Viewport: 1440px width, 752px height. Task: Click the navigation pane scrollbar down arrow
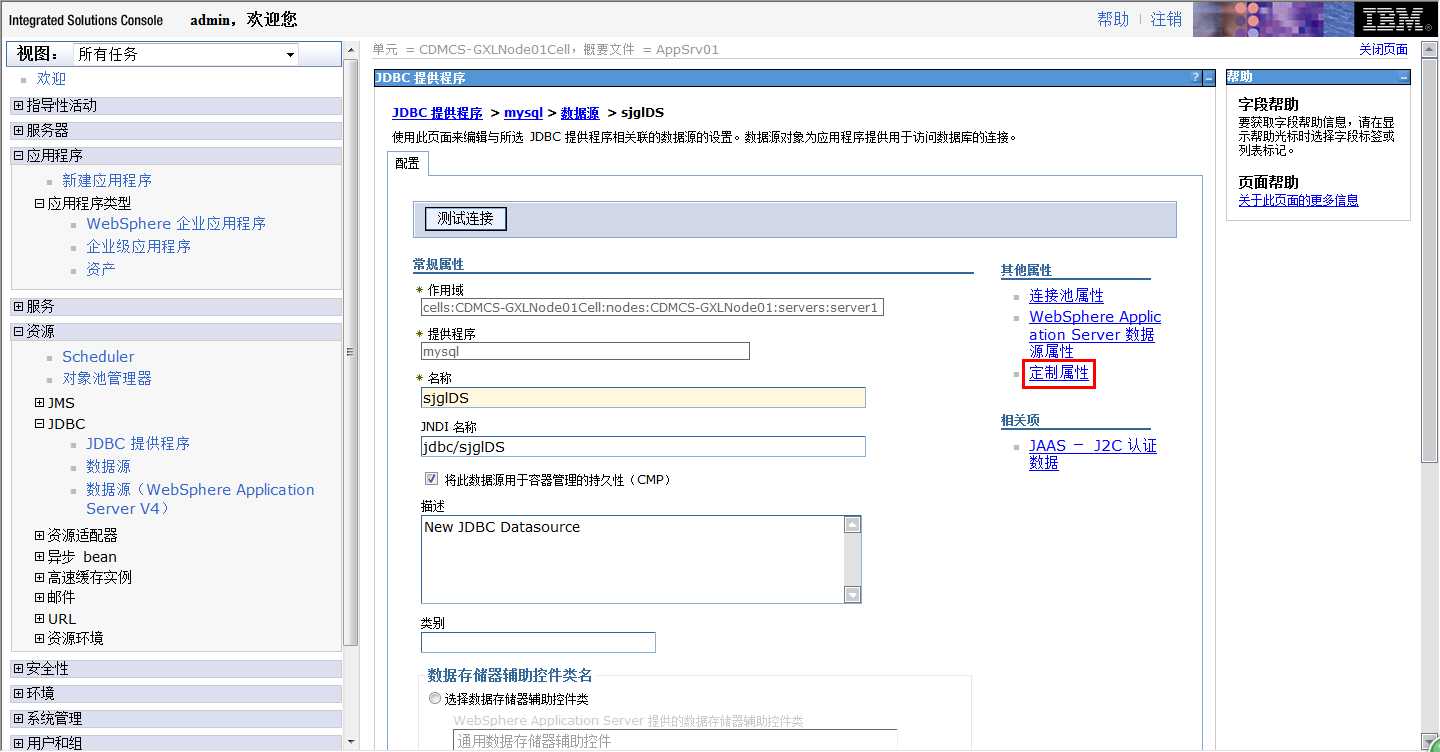click(351, 742)
